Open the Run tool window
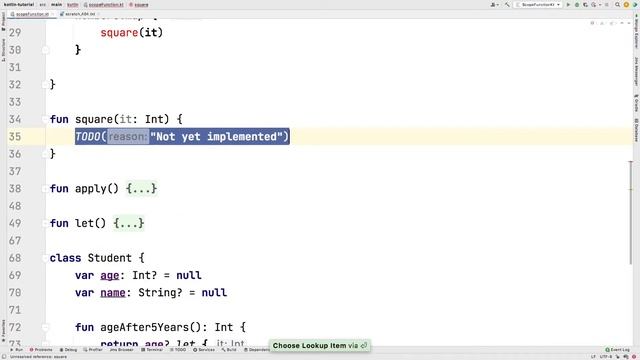The width and height of the screenshot is (640, 360). point(16,350)
